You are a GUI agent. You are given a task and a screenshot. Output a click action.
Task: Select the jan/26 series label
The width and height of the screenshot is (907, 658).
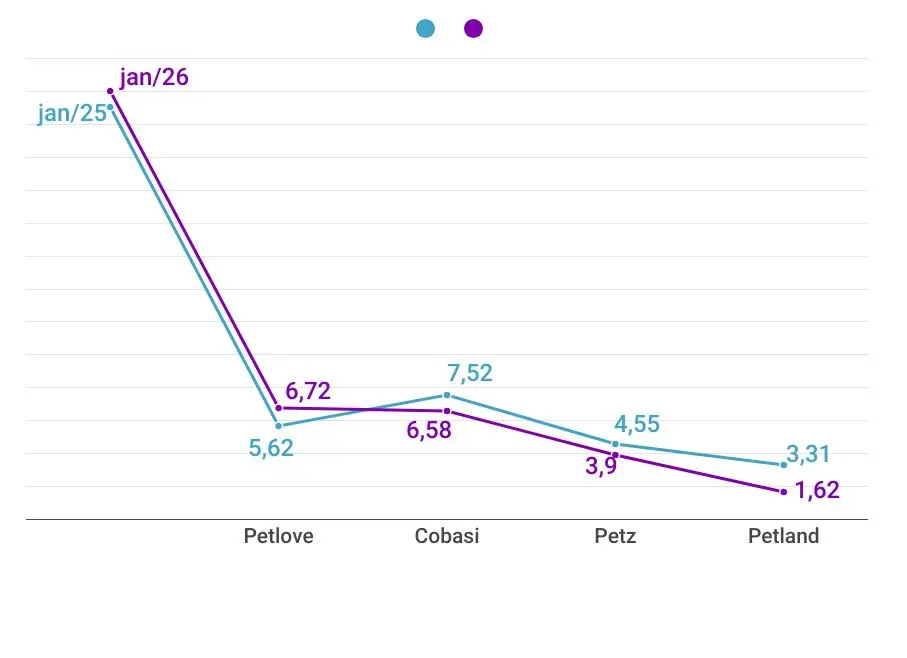tap(154, 77)
